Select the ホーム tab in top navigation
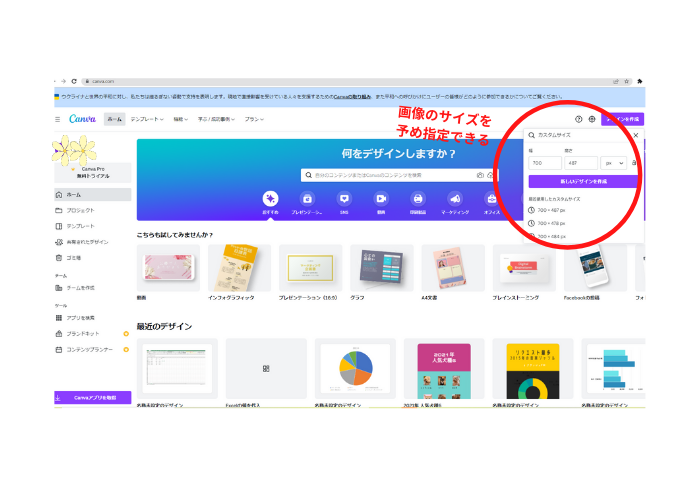The image size is (700, 487). 115,119
